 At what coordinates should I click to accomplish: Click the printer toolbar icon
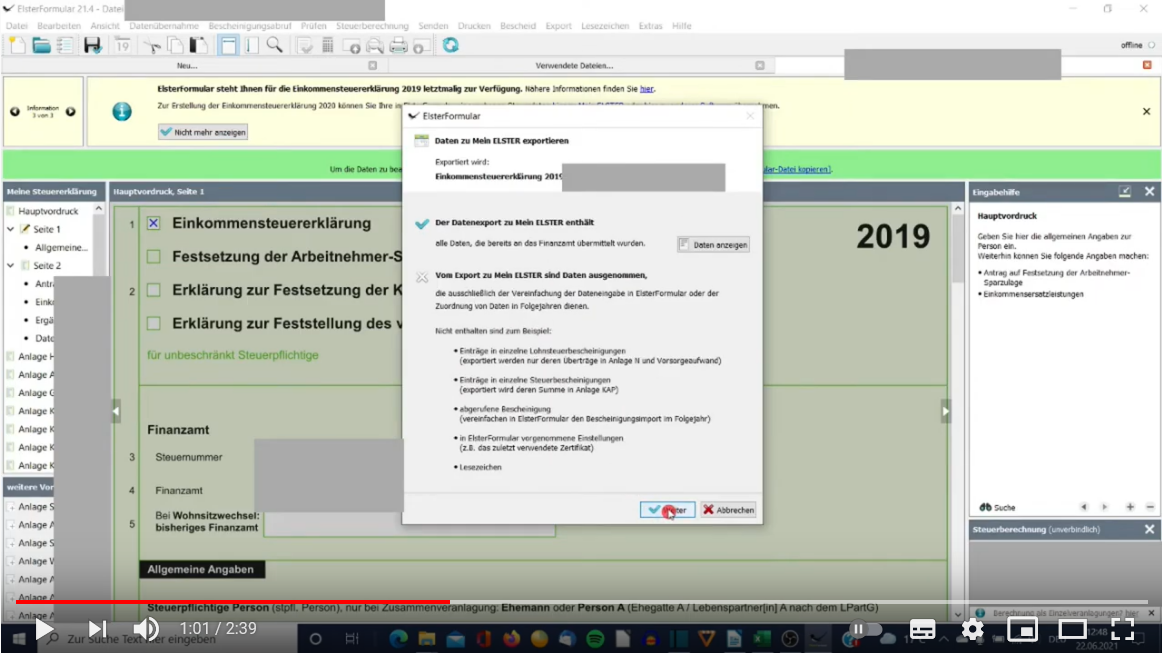click(x=399, y=46)
